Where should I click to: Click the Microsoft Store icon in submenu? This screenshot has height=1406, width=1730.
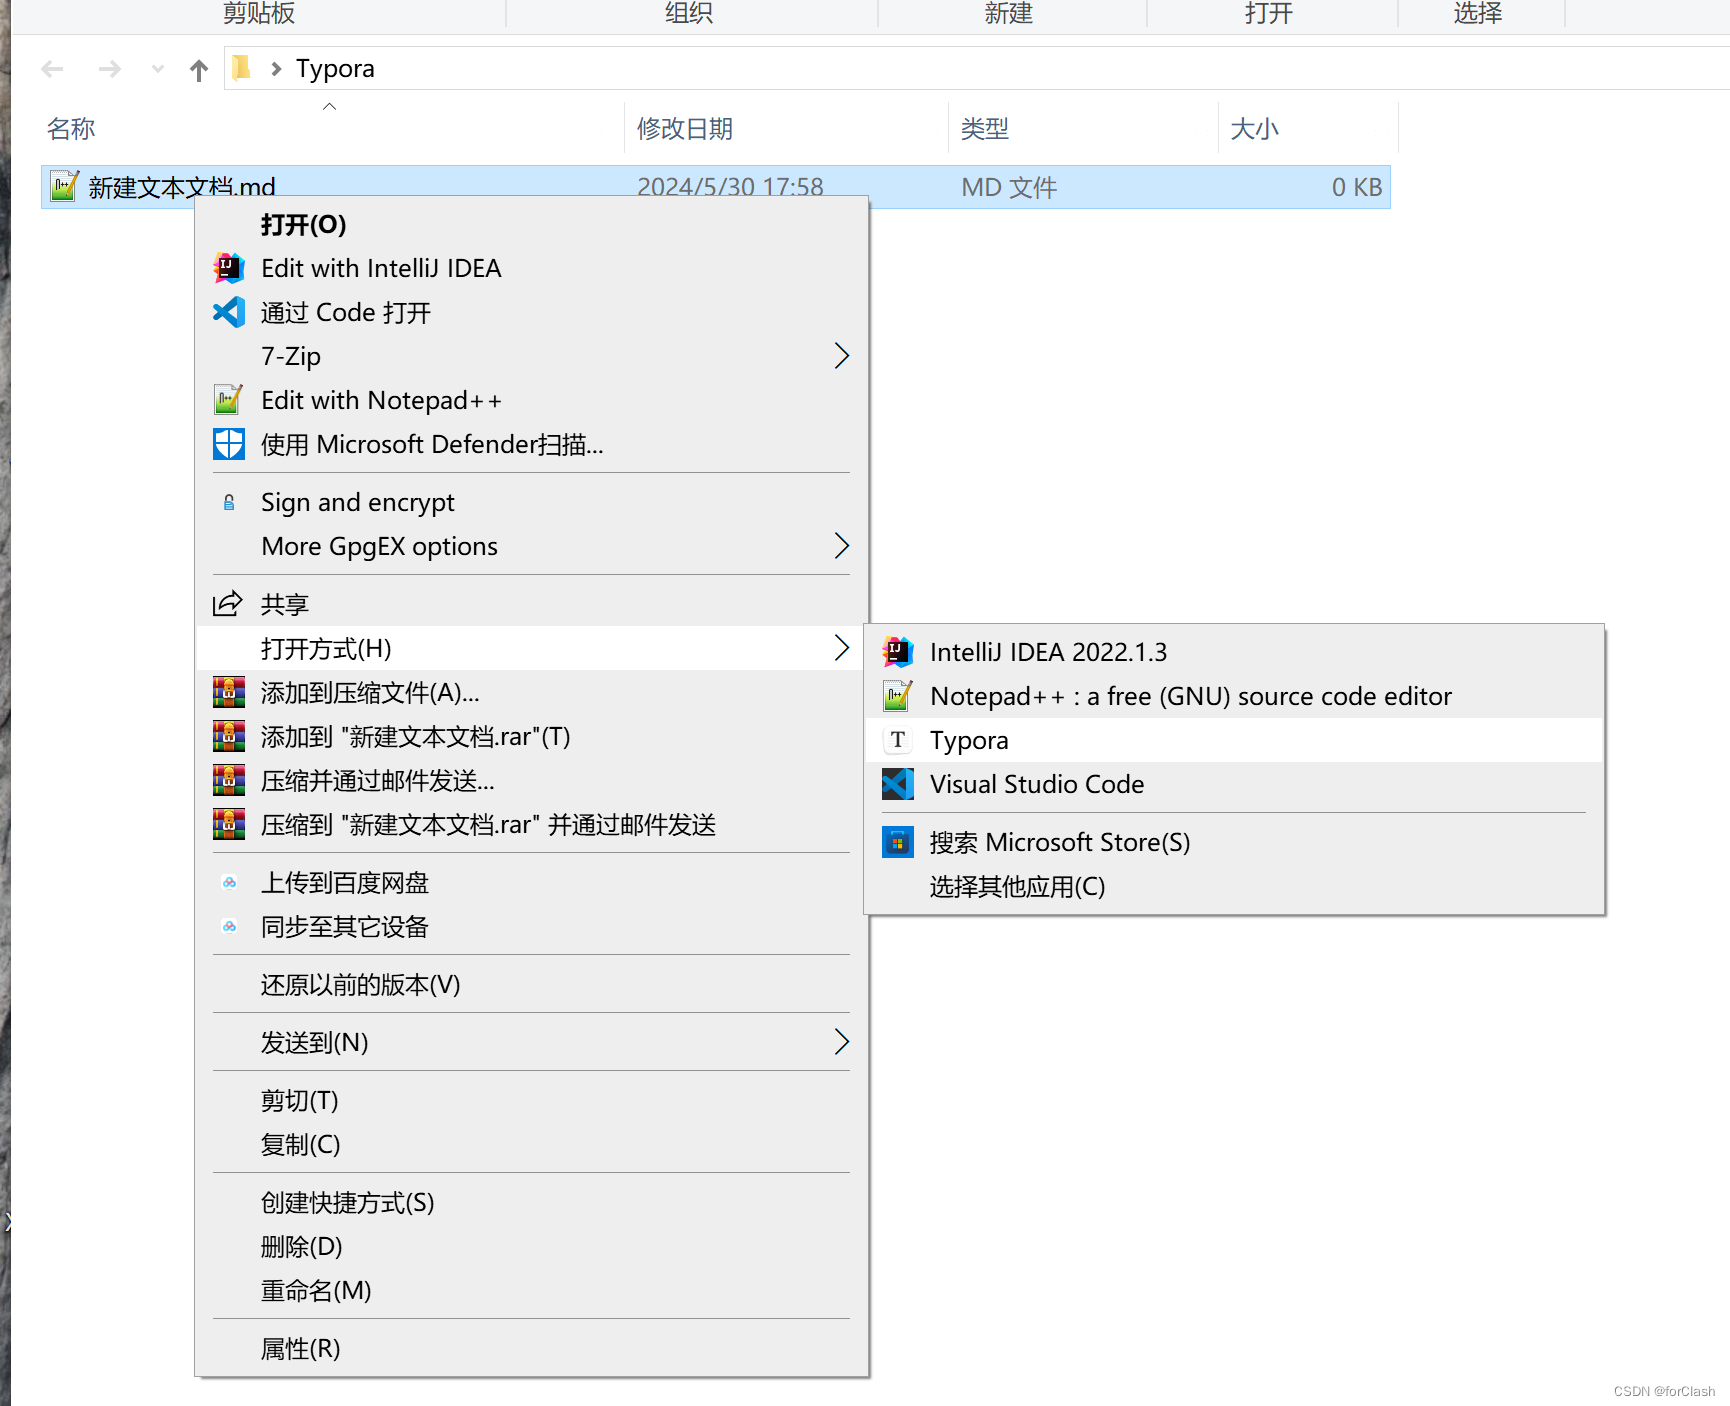pos(898,842)
